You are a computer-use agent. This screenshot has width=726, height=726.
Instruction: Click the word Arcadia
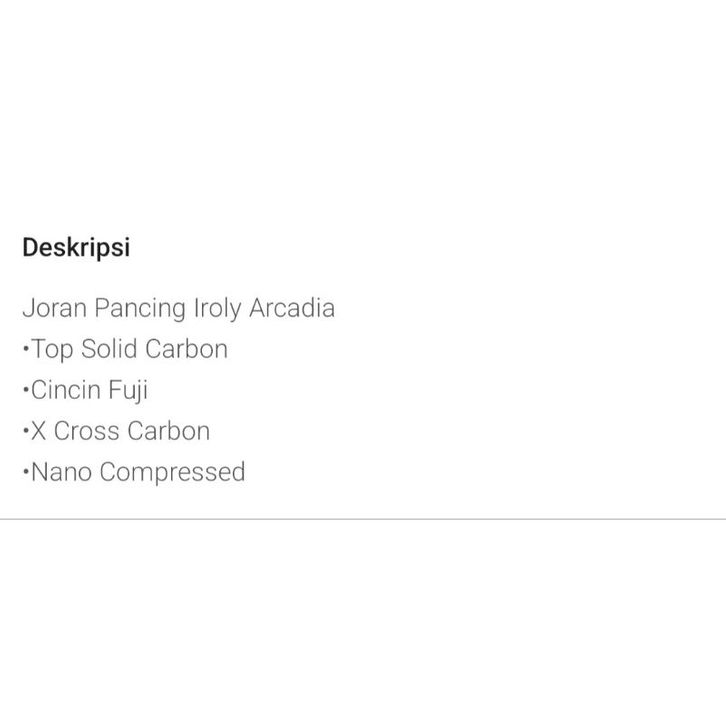292,308
